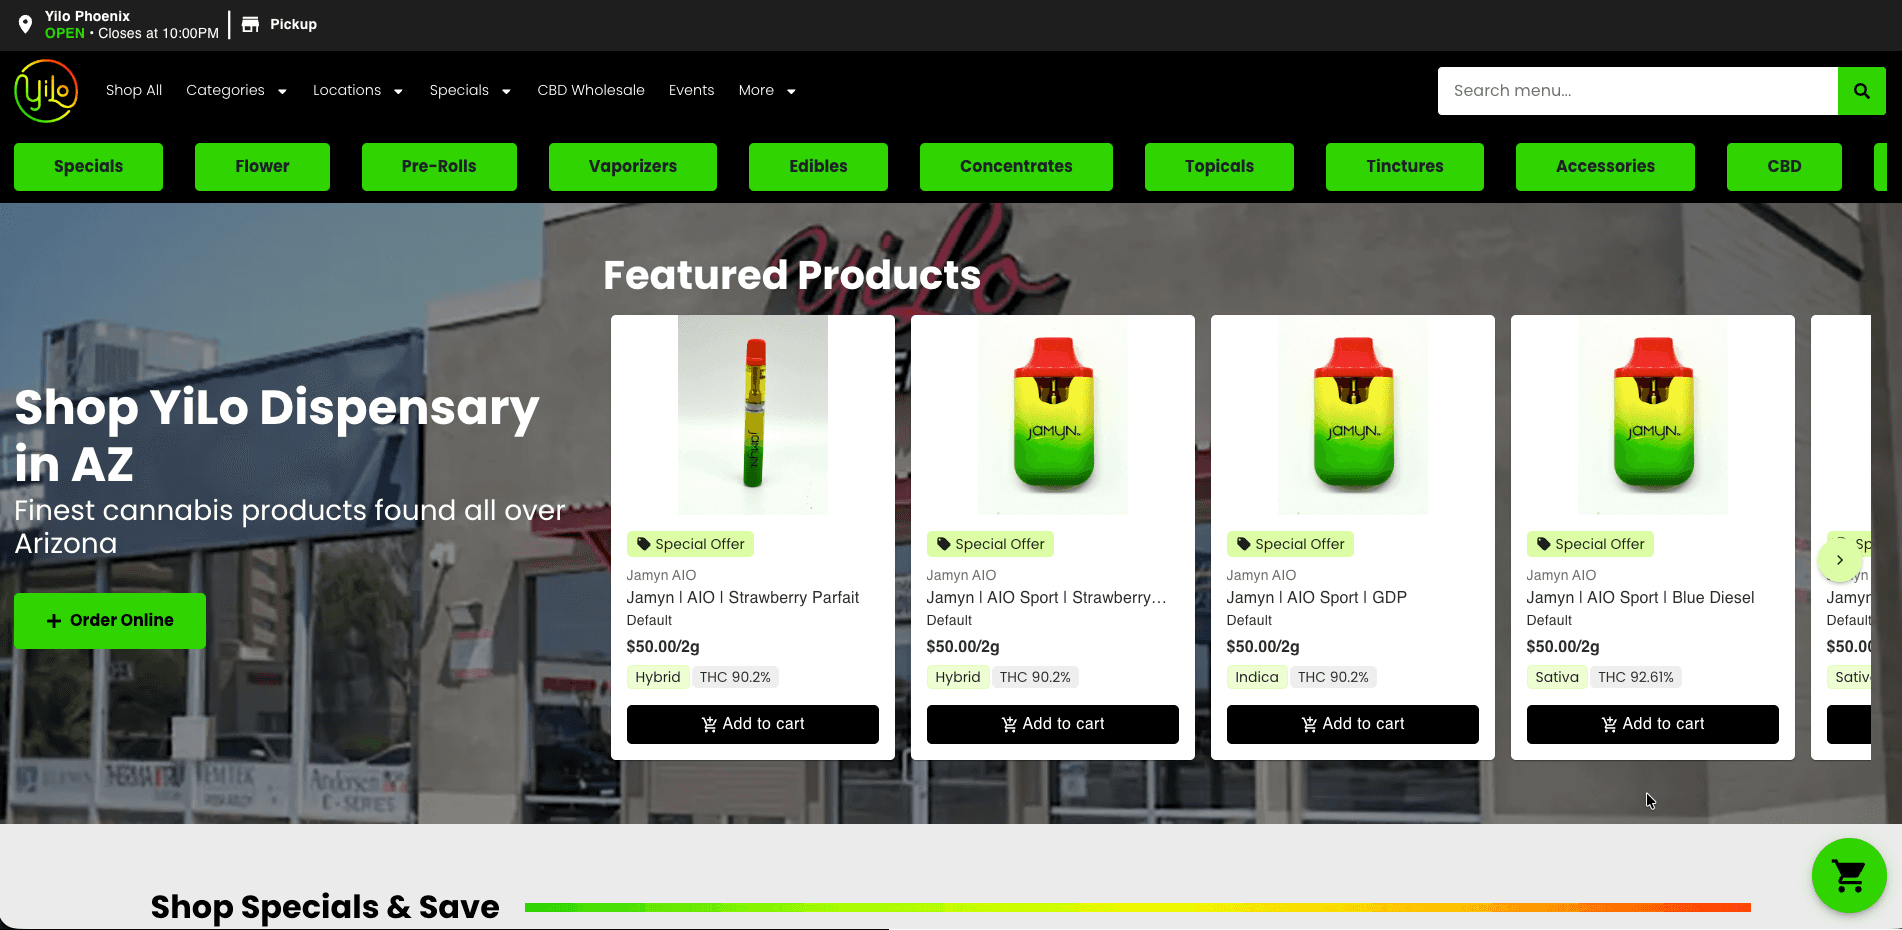Click the THC 92.61% badge
Screen dimensions: 1902x930
1636,677
